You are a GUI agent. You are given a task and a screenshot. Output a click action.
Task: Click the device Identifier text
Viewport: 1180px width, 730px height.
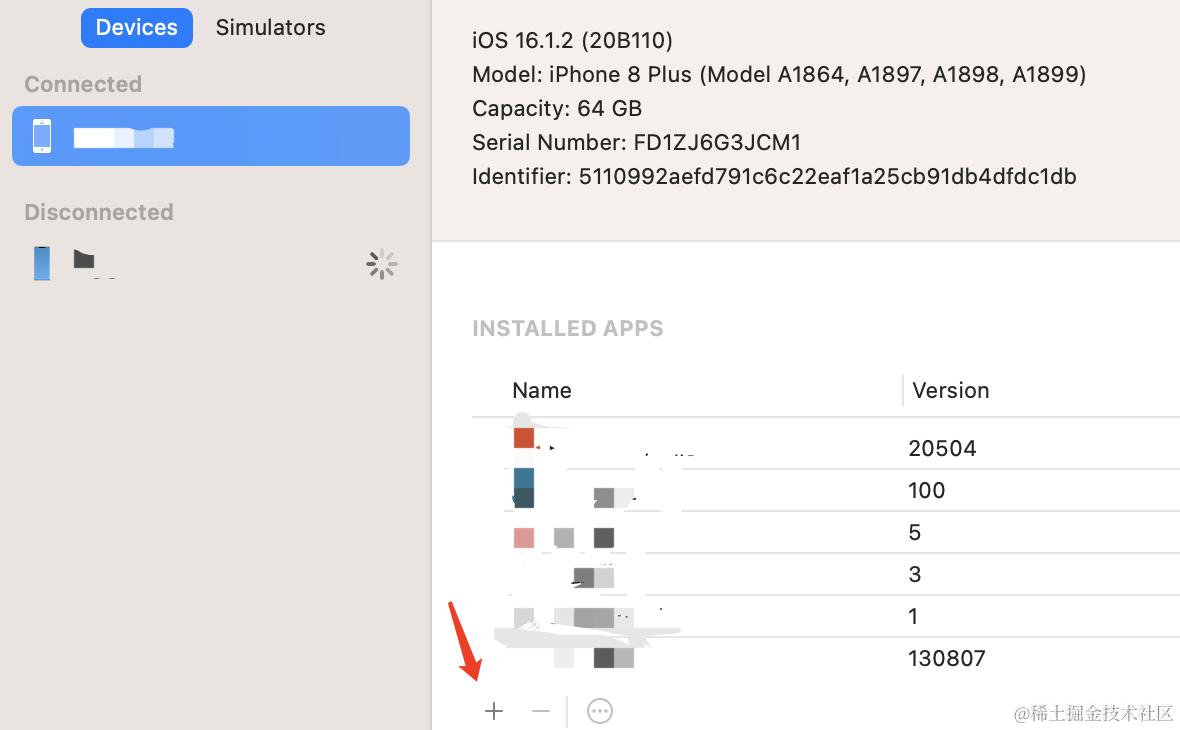(x=773, y=177)
